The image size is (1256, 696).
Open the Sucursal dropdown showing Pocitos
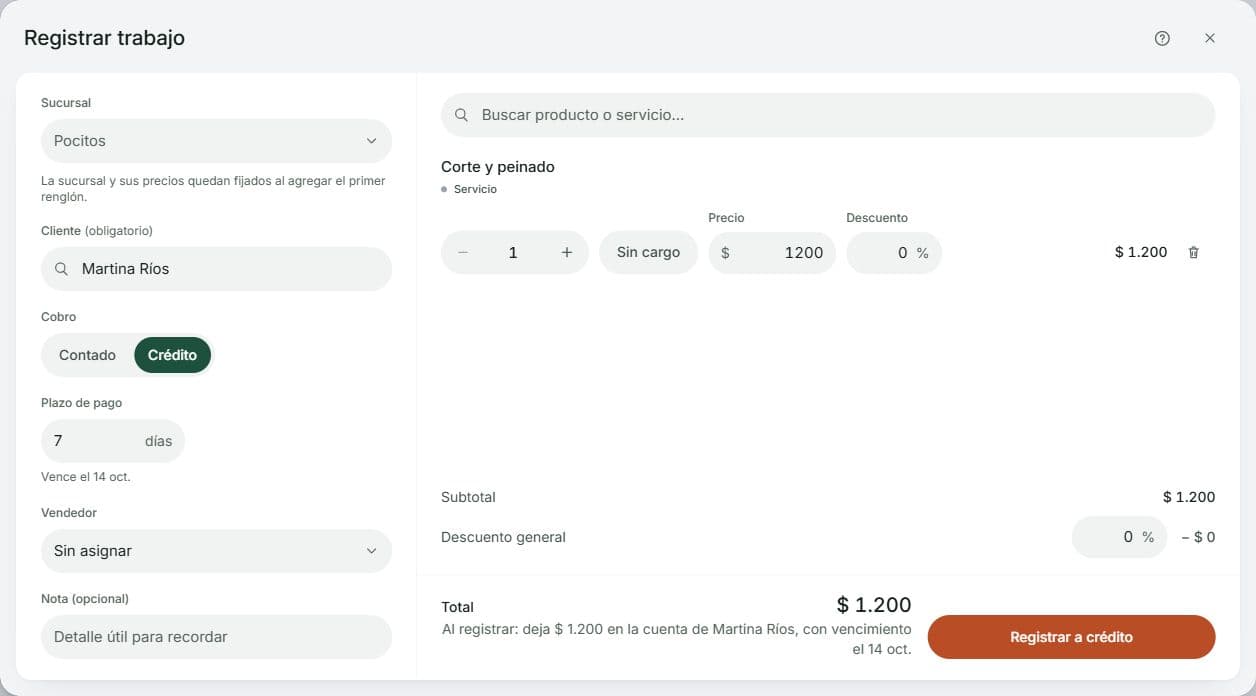click(x=216, y=141)
